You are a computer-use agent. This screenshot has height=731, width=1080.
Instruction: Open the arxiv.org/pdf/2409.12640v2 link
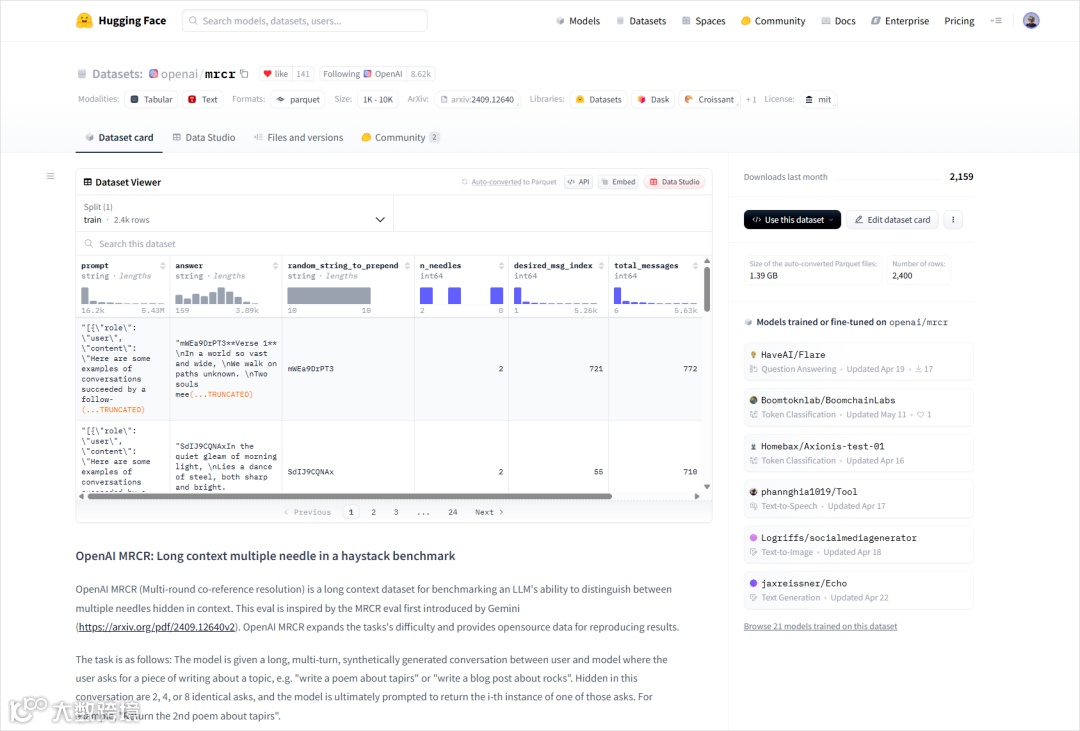[x=156, y=627]
